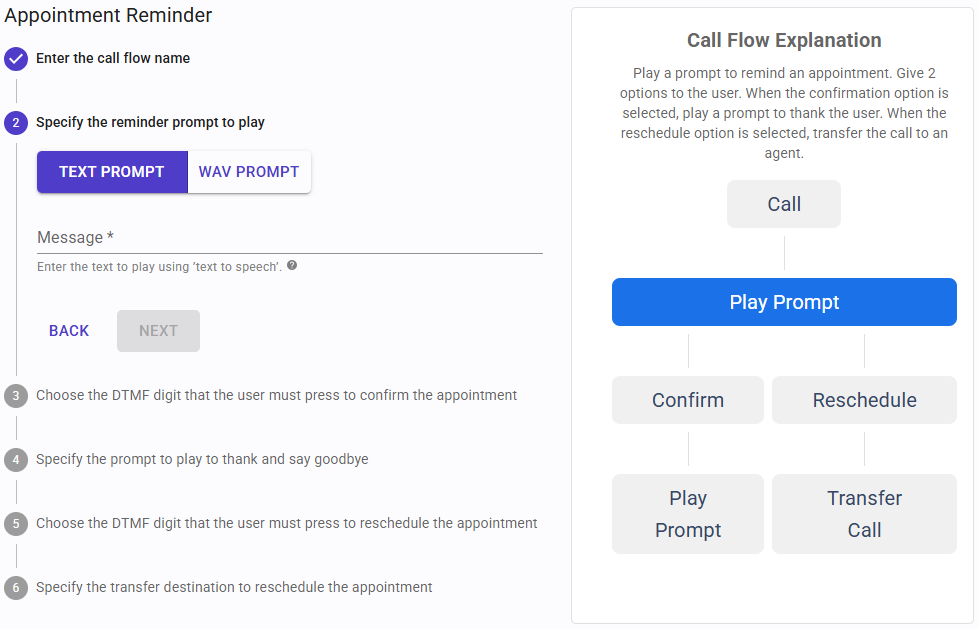This screenshot has height=629, width=978.
Task: Click the step 6 number circle
Action: (16, 588)
